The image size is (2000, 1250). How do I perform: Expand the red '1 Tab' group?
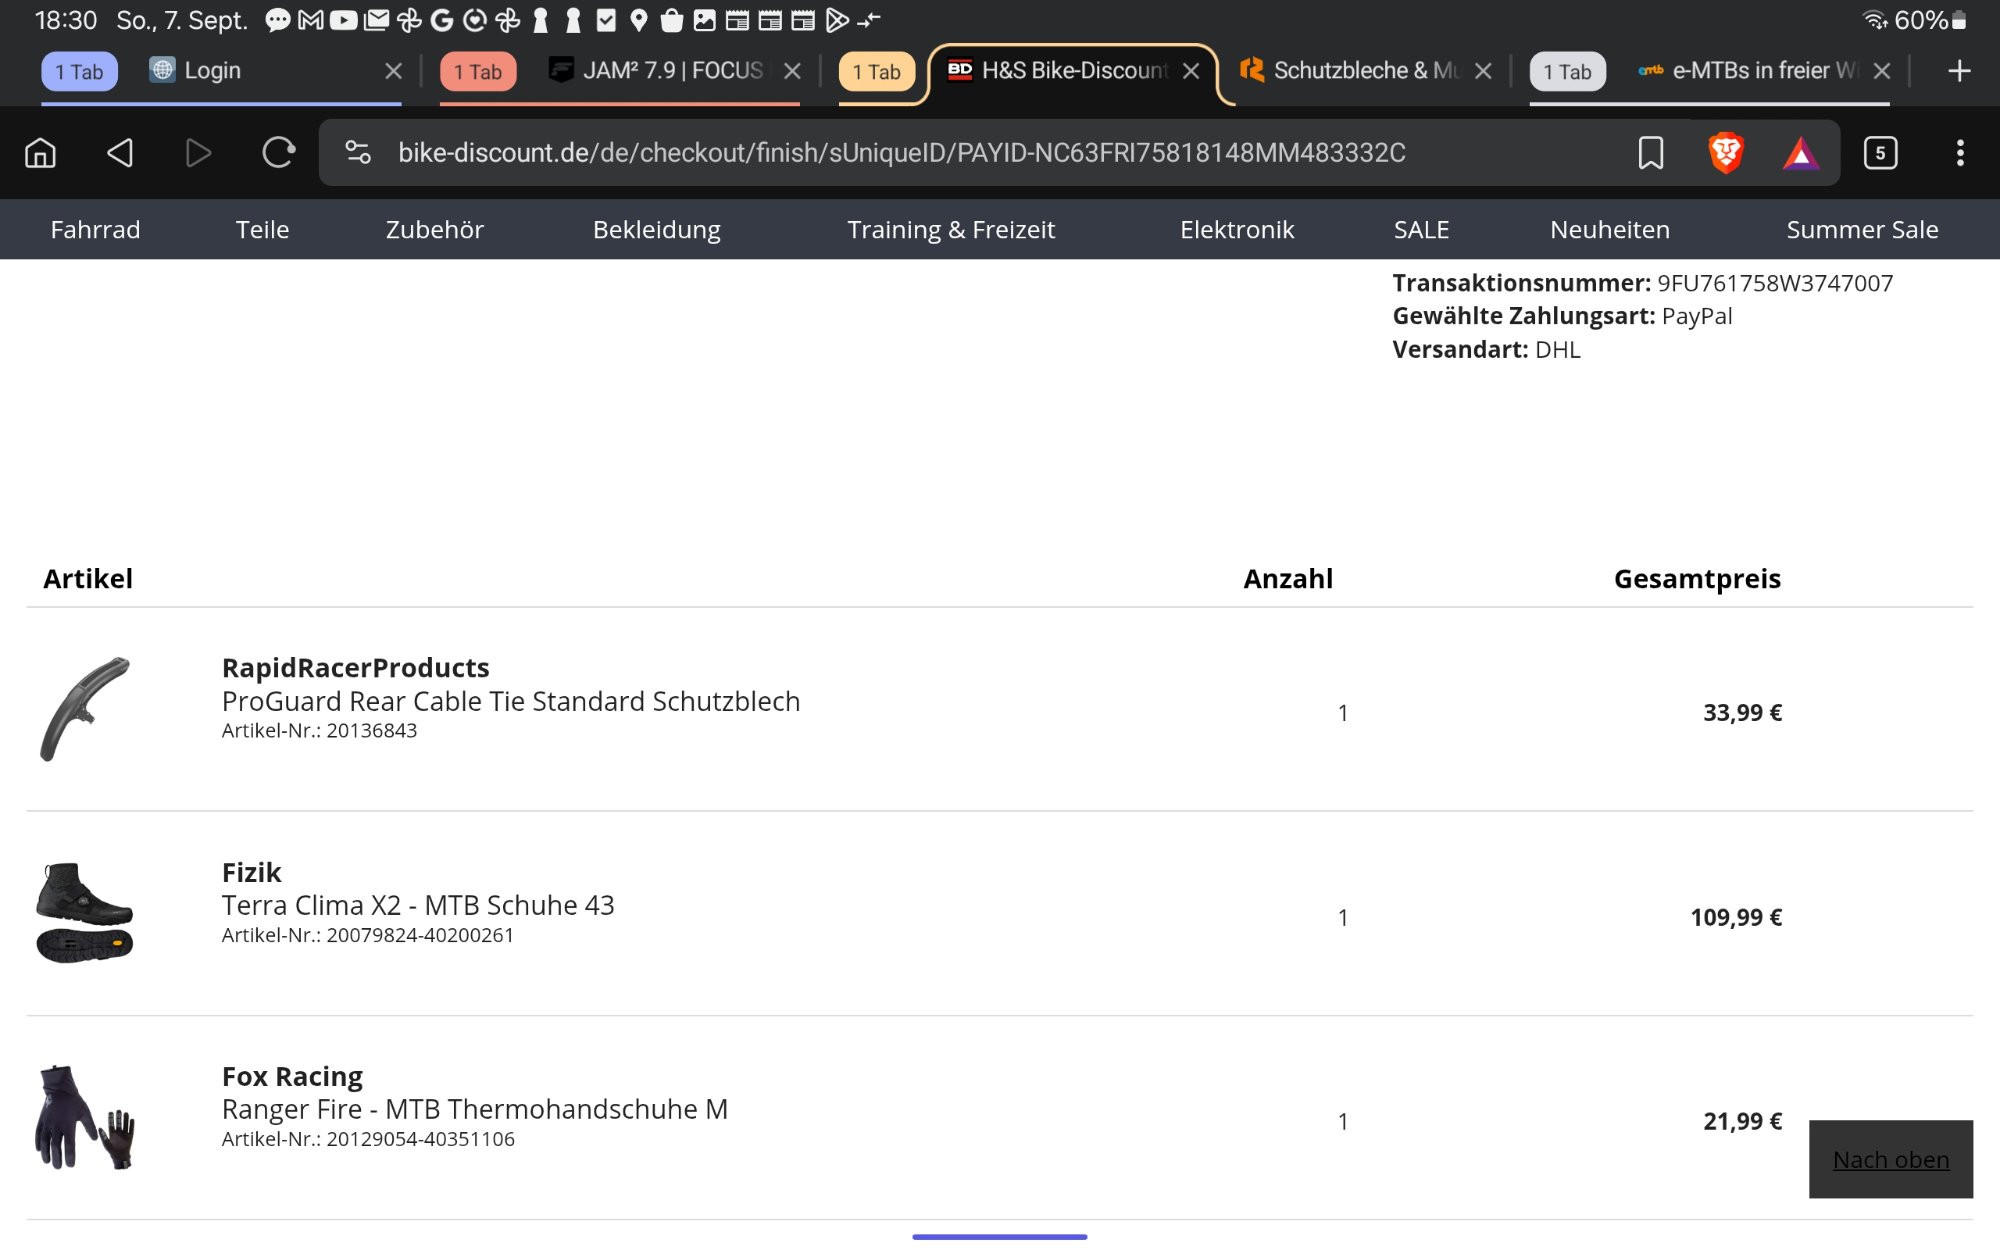478,72
